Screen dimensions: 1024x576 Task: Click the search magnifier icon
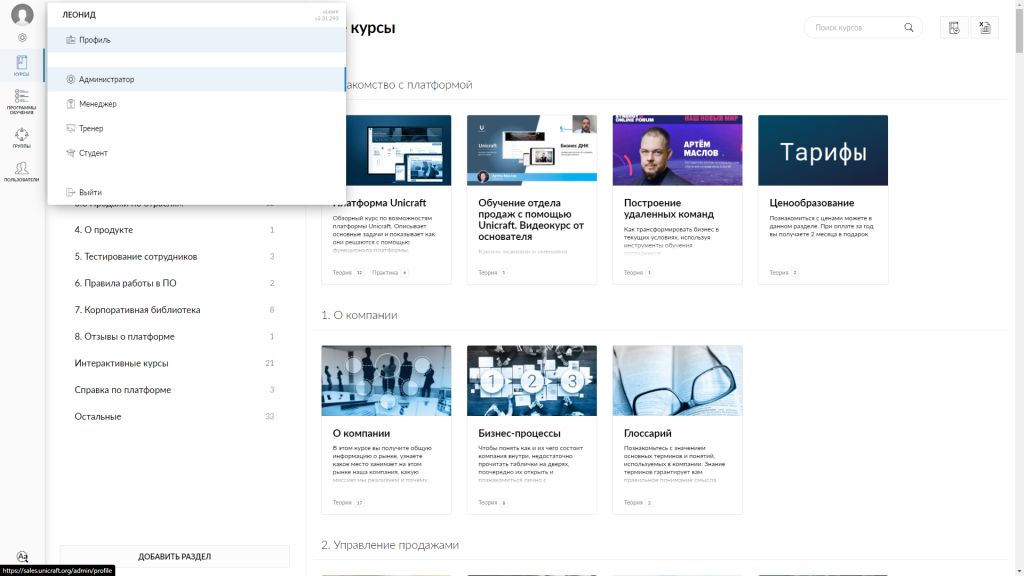(908, 27)
